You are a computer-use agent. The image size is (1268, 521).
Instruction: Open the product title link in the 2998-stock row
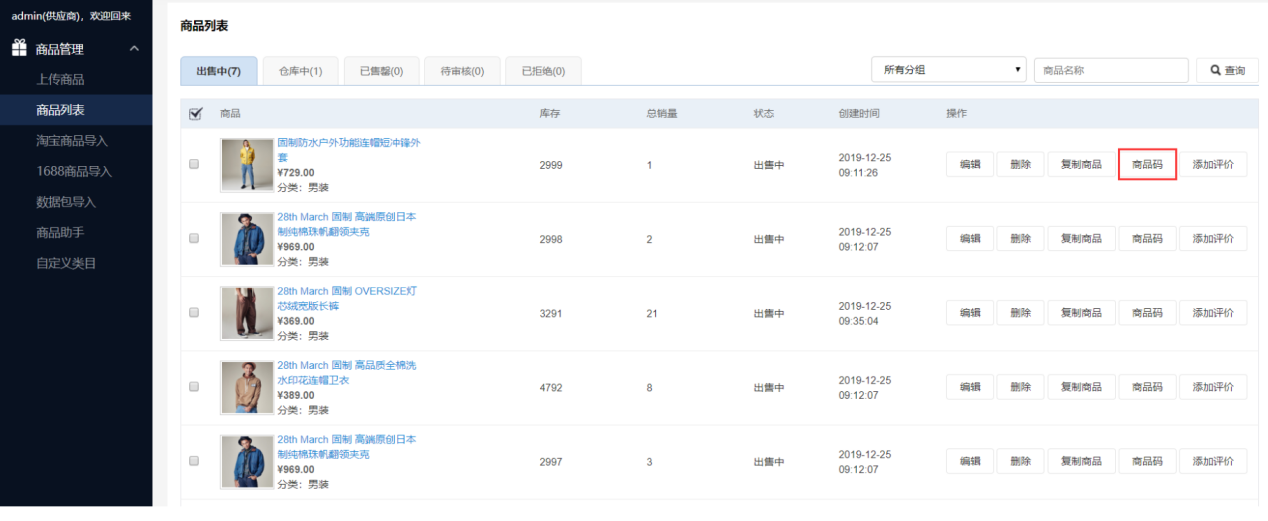point(346,224)
